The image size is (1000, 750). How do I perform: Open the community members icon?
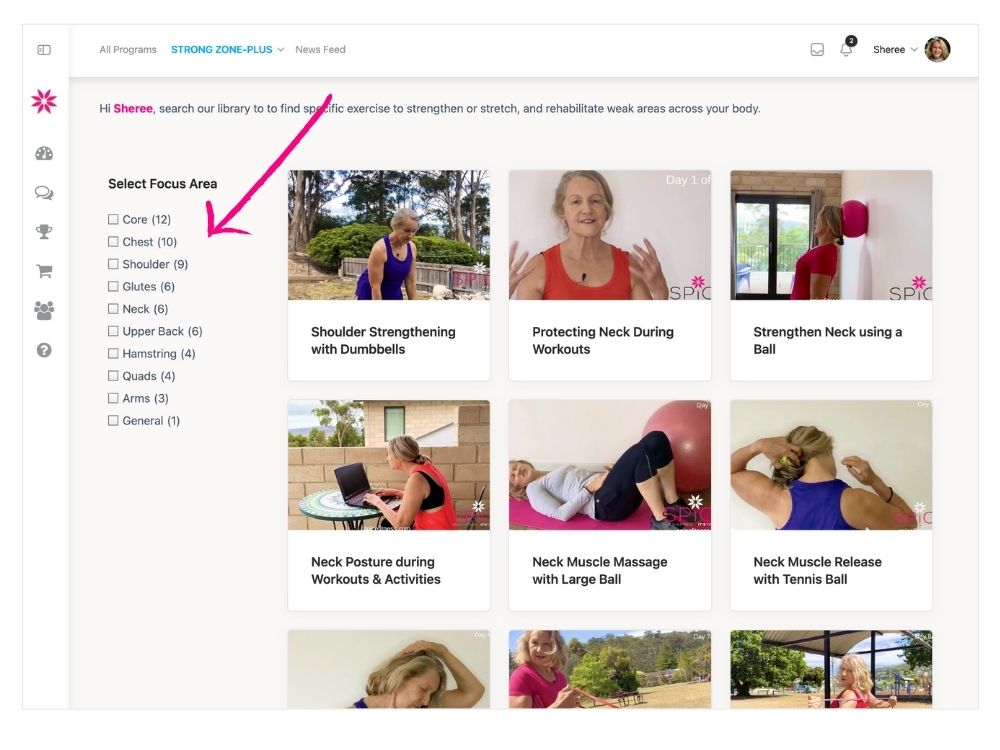click(x=44, y=311)
